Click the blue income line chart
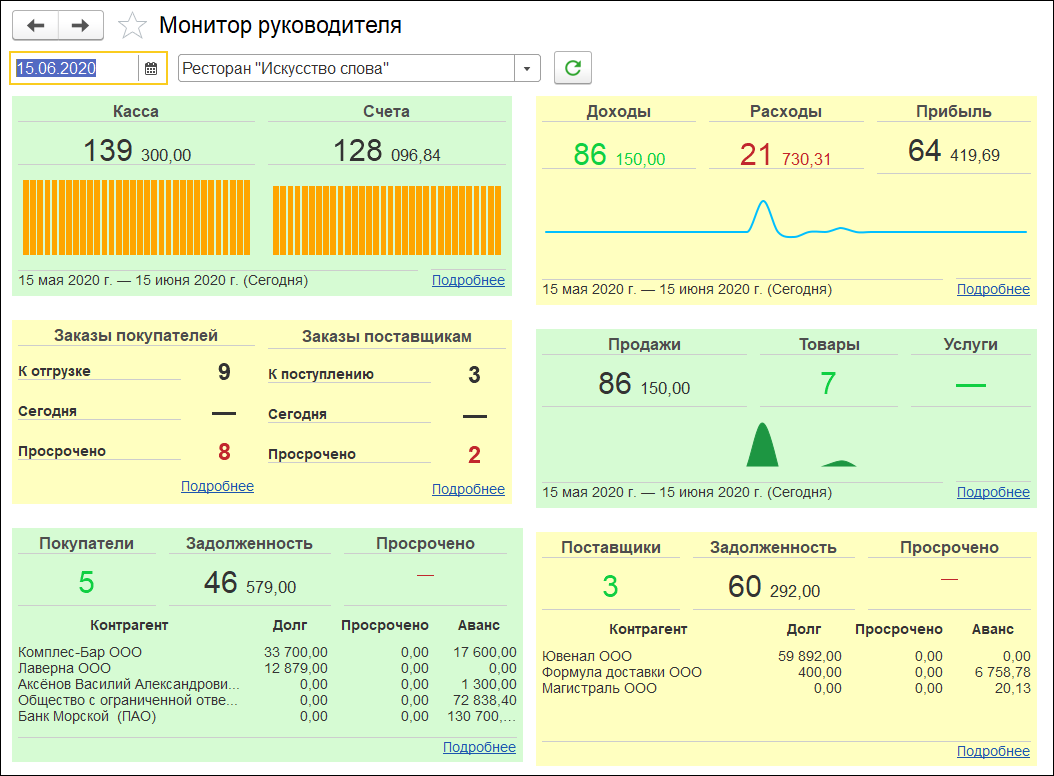Screen dimensions: 1054x776 pos(785,225)
